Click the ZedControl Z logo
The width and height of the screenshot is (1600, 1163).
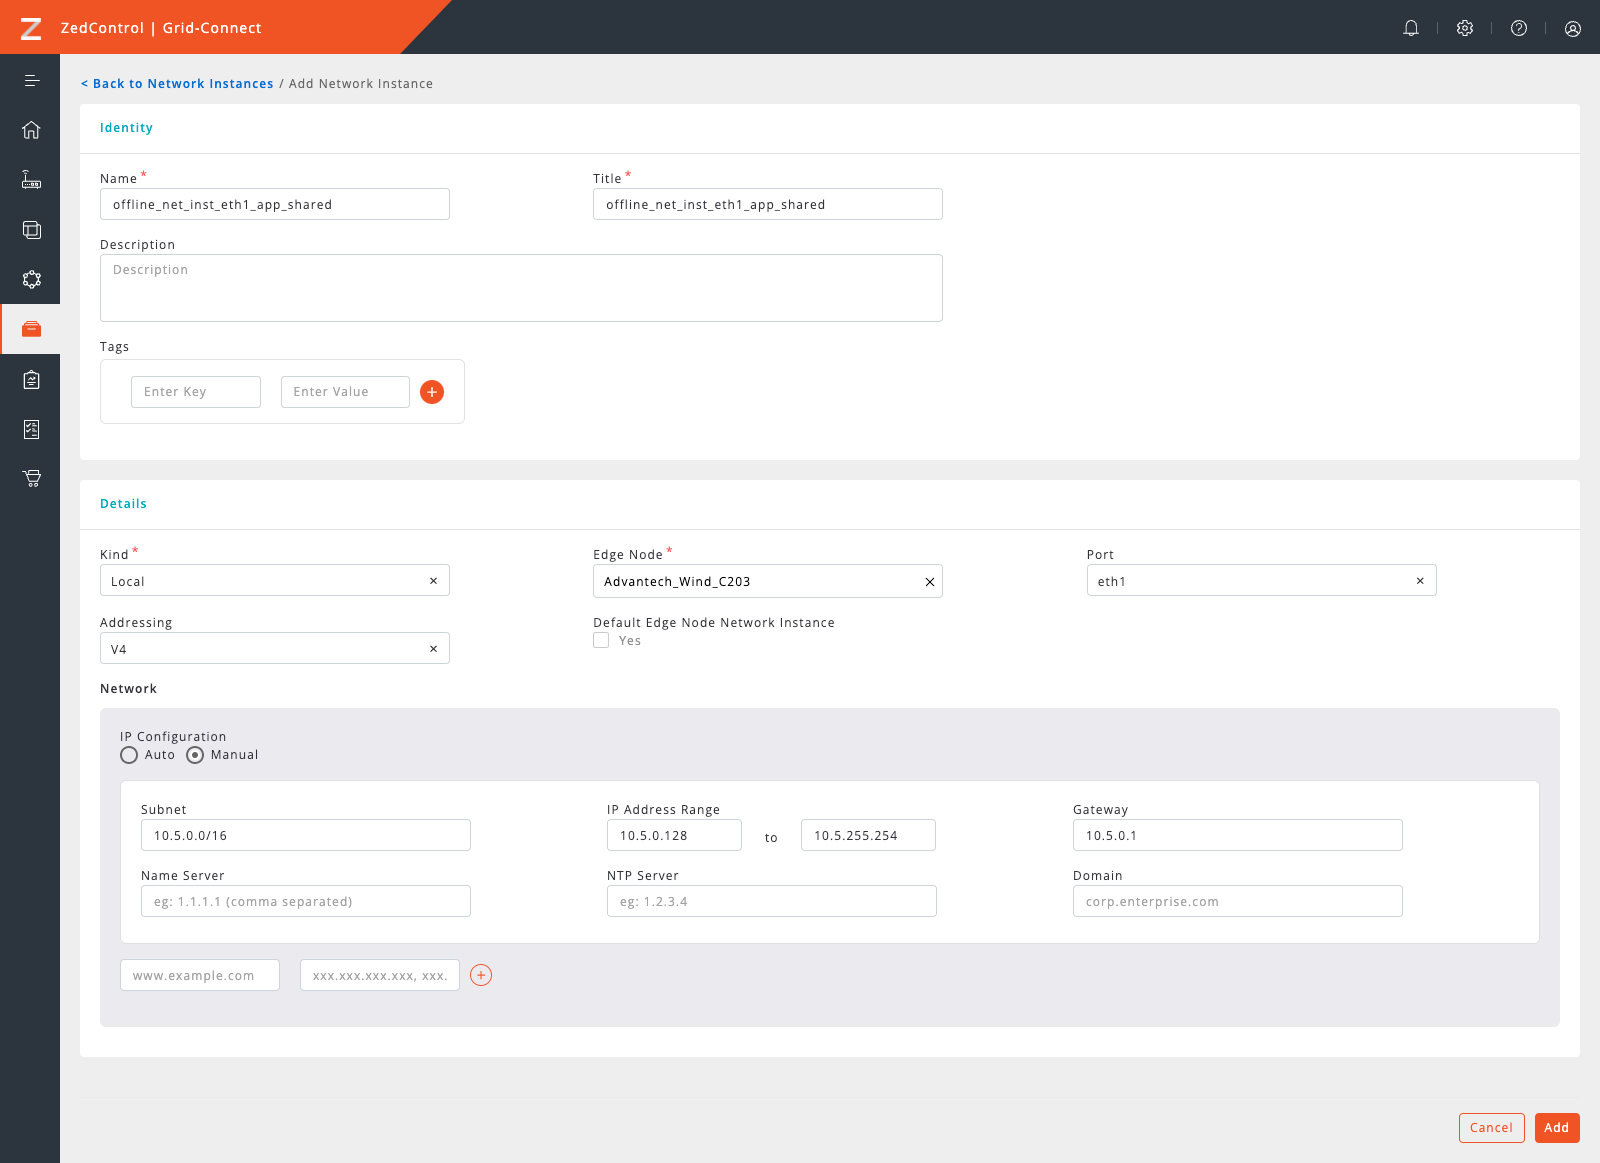click(31, 28)
